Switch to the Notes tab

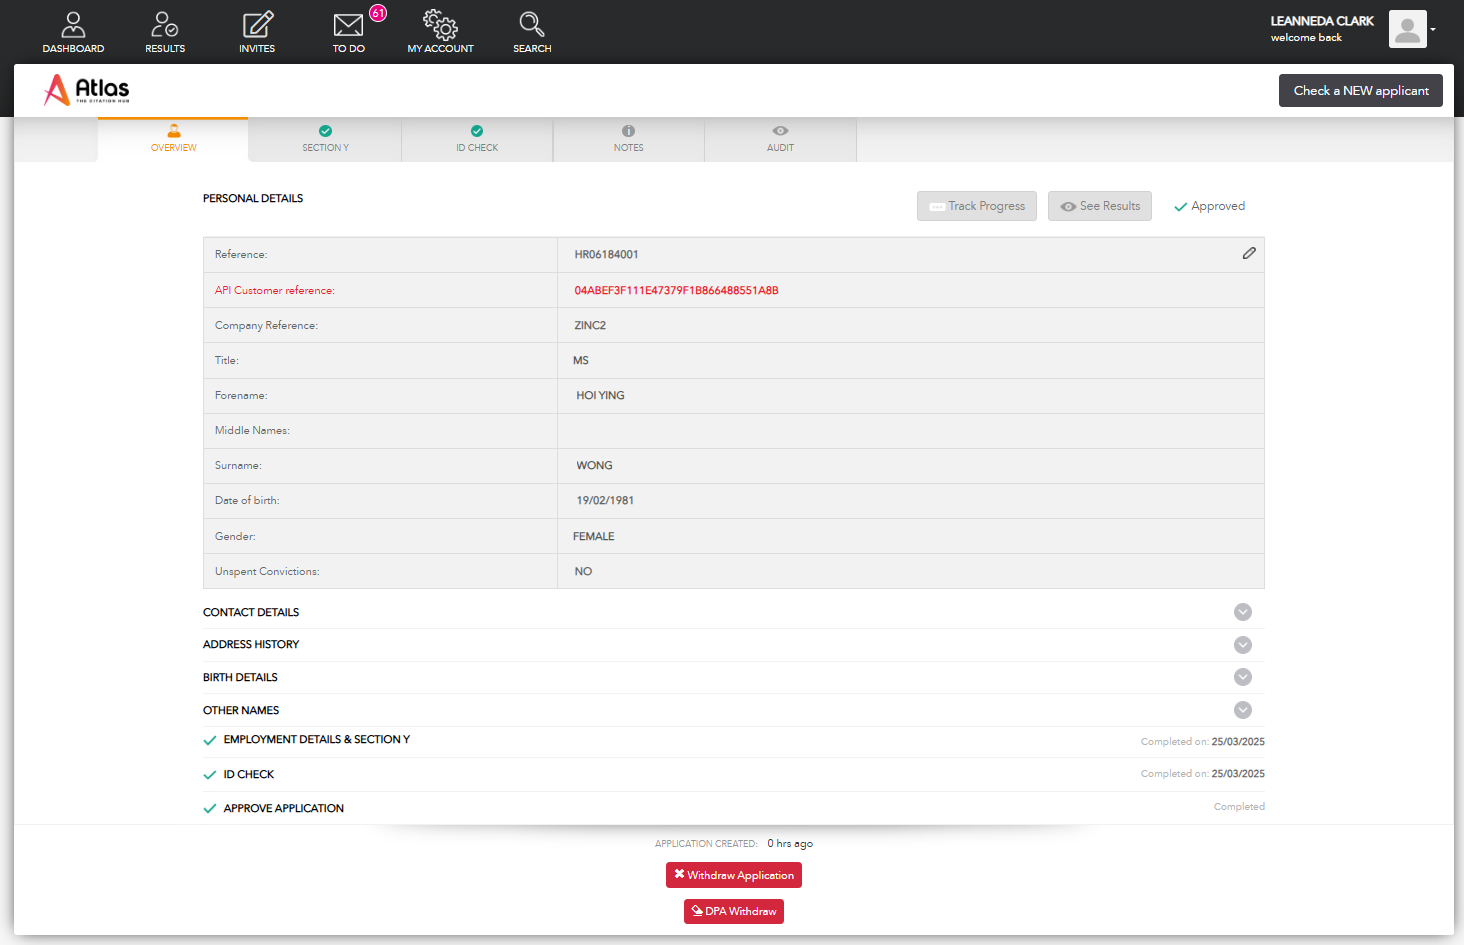tap(629, 139)
